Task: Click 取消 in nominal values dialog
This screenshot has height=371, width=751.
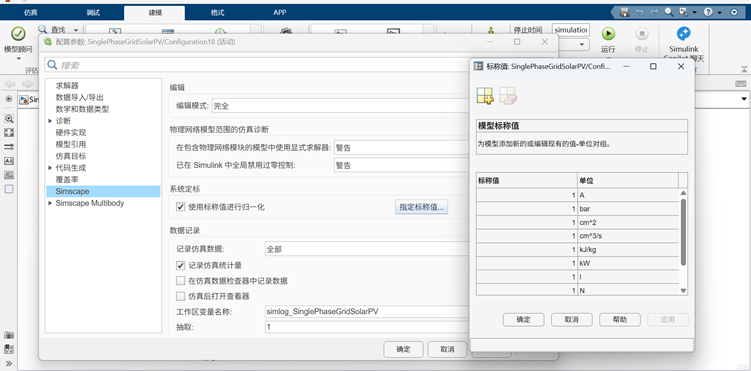Action: 571,319
